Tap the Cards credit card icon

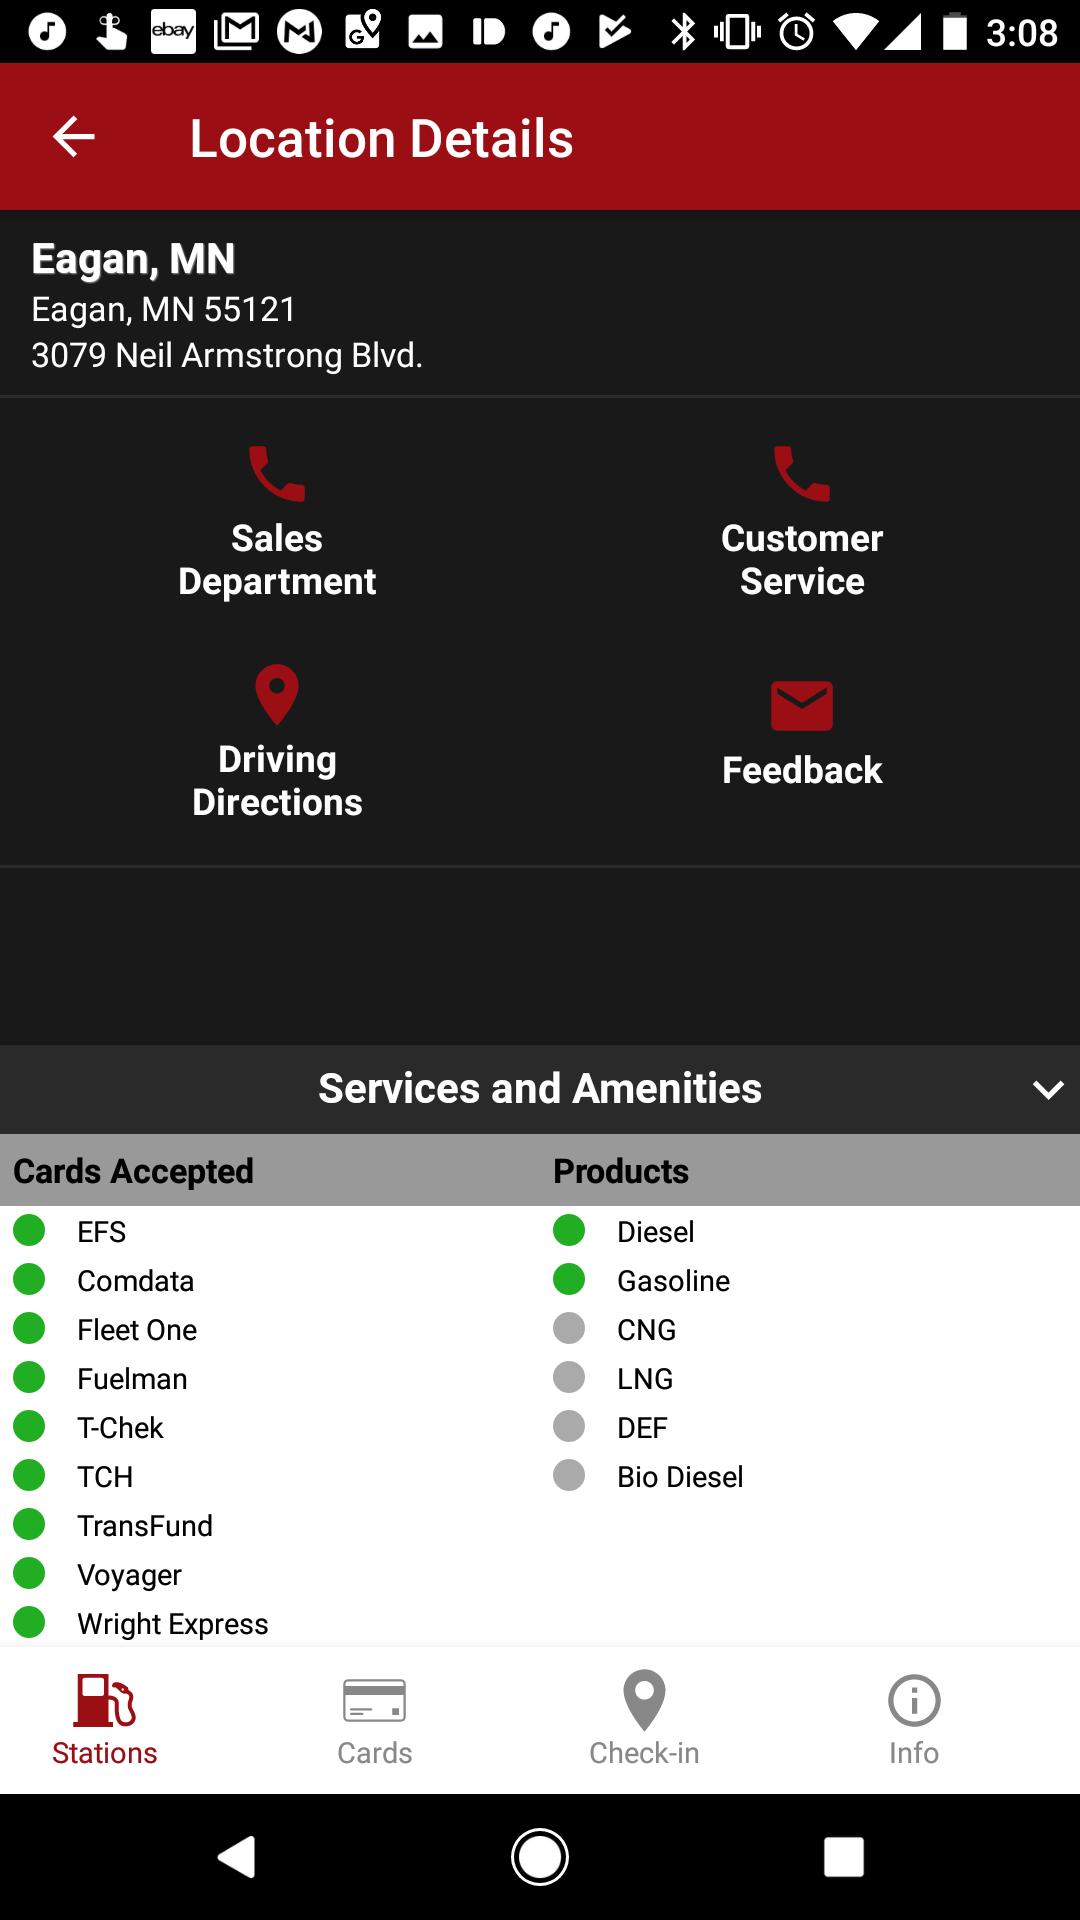[x=374, y=1700]
